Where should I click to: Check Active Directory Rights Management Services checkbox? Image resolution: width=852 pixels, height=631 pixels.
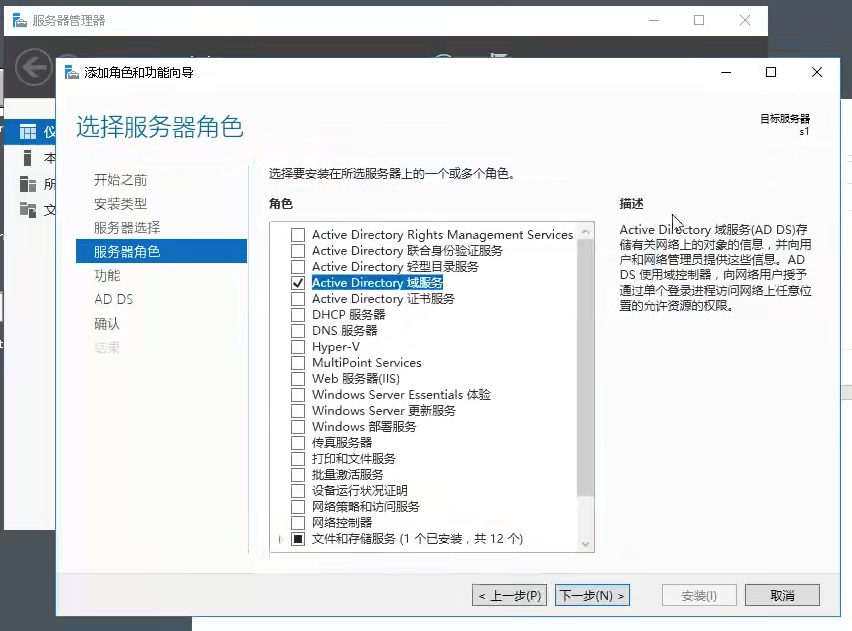tap(298, 235)
